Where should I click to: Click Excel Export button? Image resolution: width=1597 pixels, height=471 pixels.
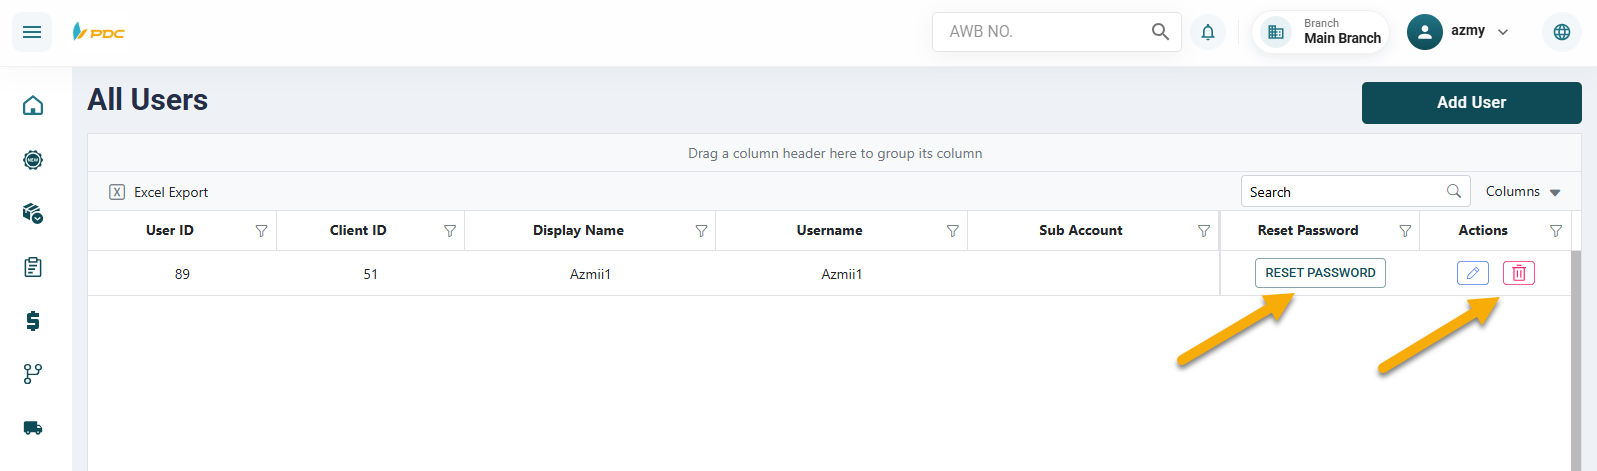tap(159, 192)
